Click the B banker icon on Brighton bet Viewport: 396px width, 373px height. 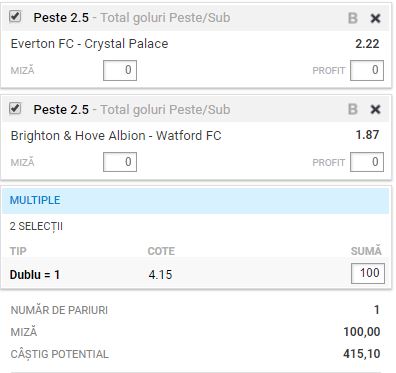[353, 109]
